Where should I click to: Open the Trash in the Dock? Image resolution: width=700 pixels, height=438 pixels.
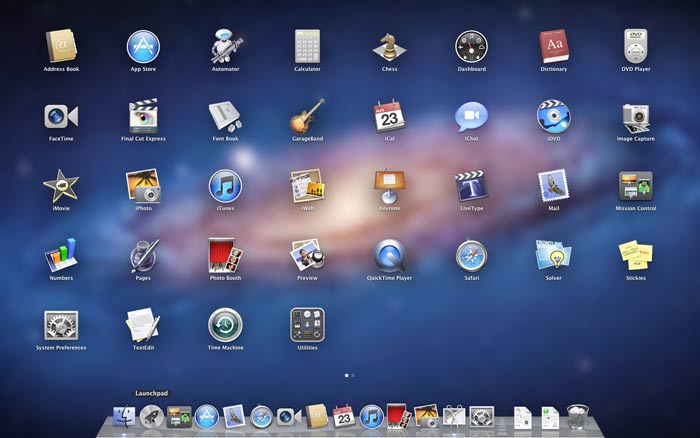[x=578, y=417]
